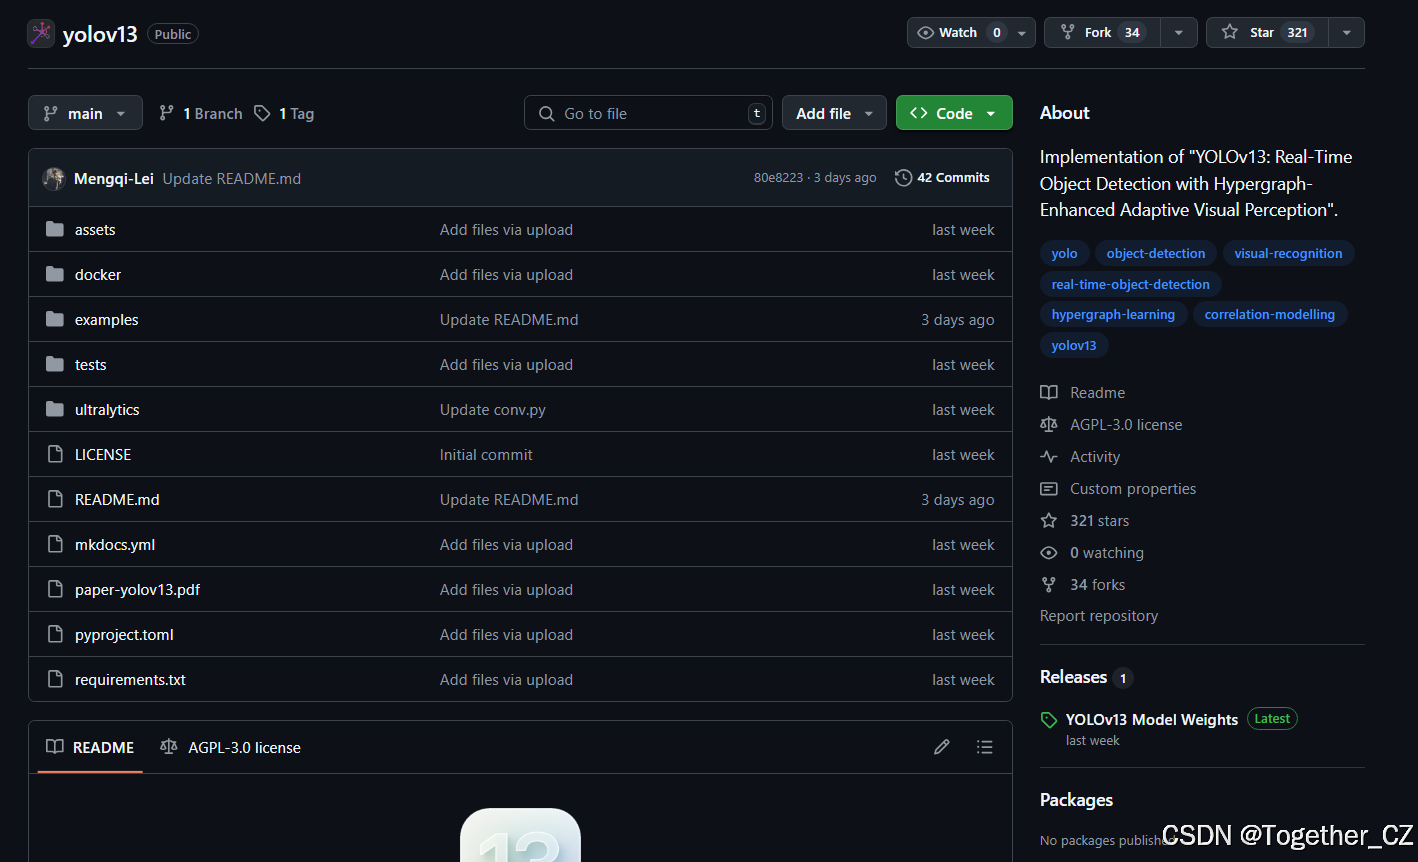1418x862 pixels.
Task: Click the Mengqi-Lei author avatar
Action: [x=54, y=178]
